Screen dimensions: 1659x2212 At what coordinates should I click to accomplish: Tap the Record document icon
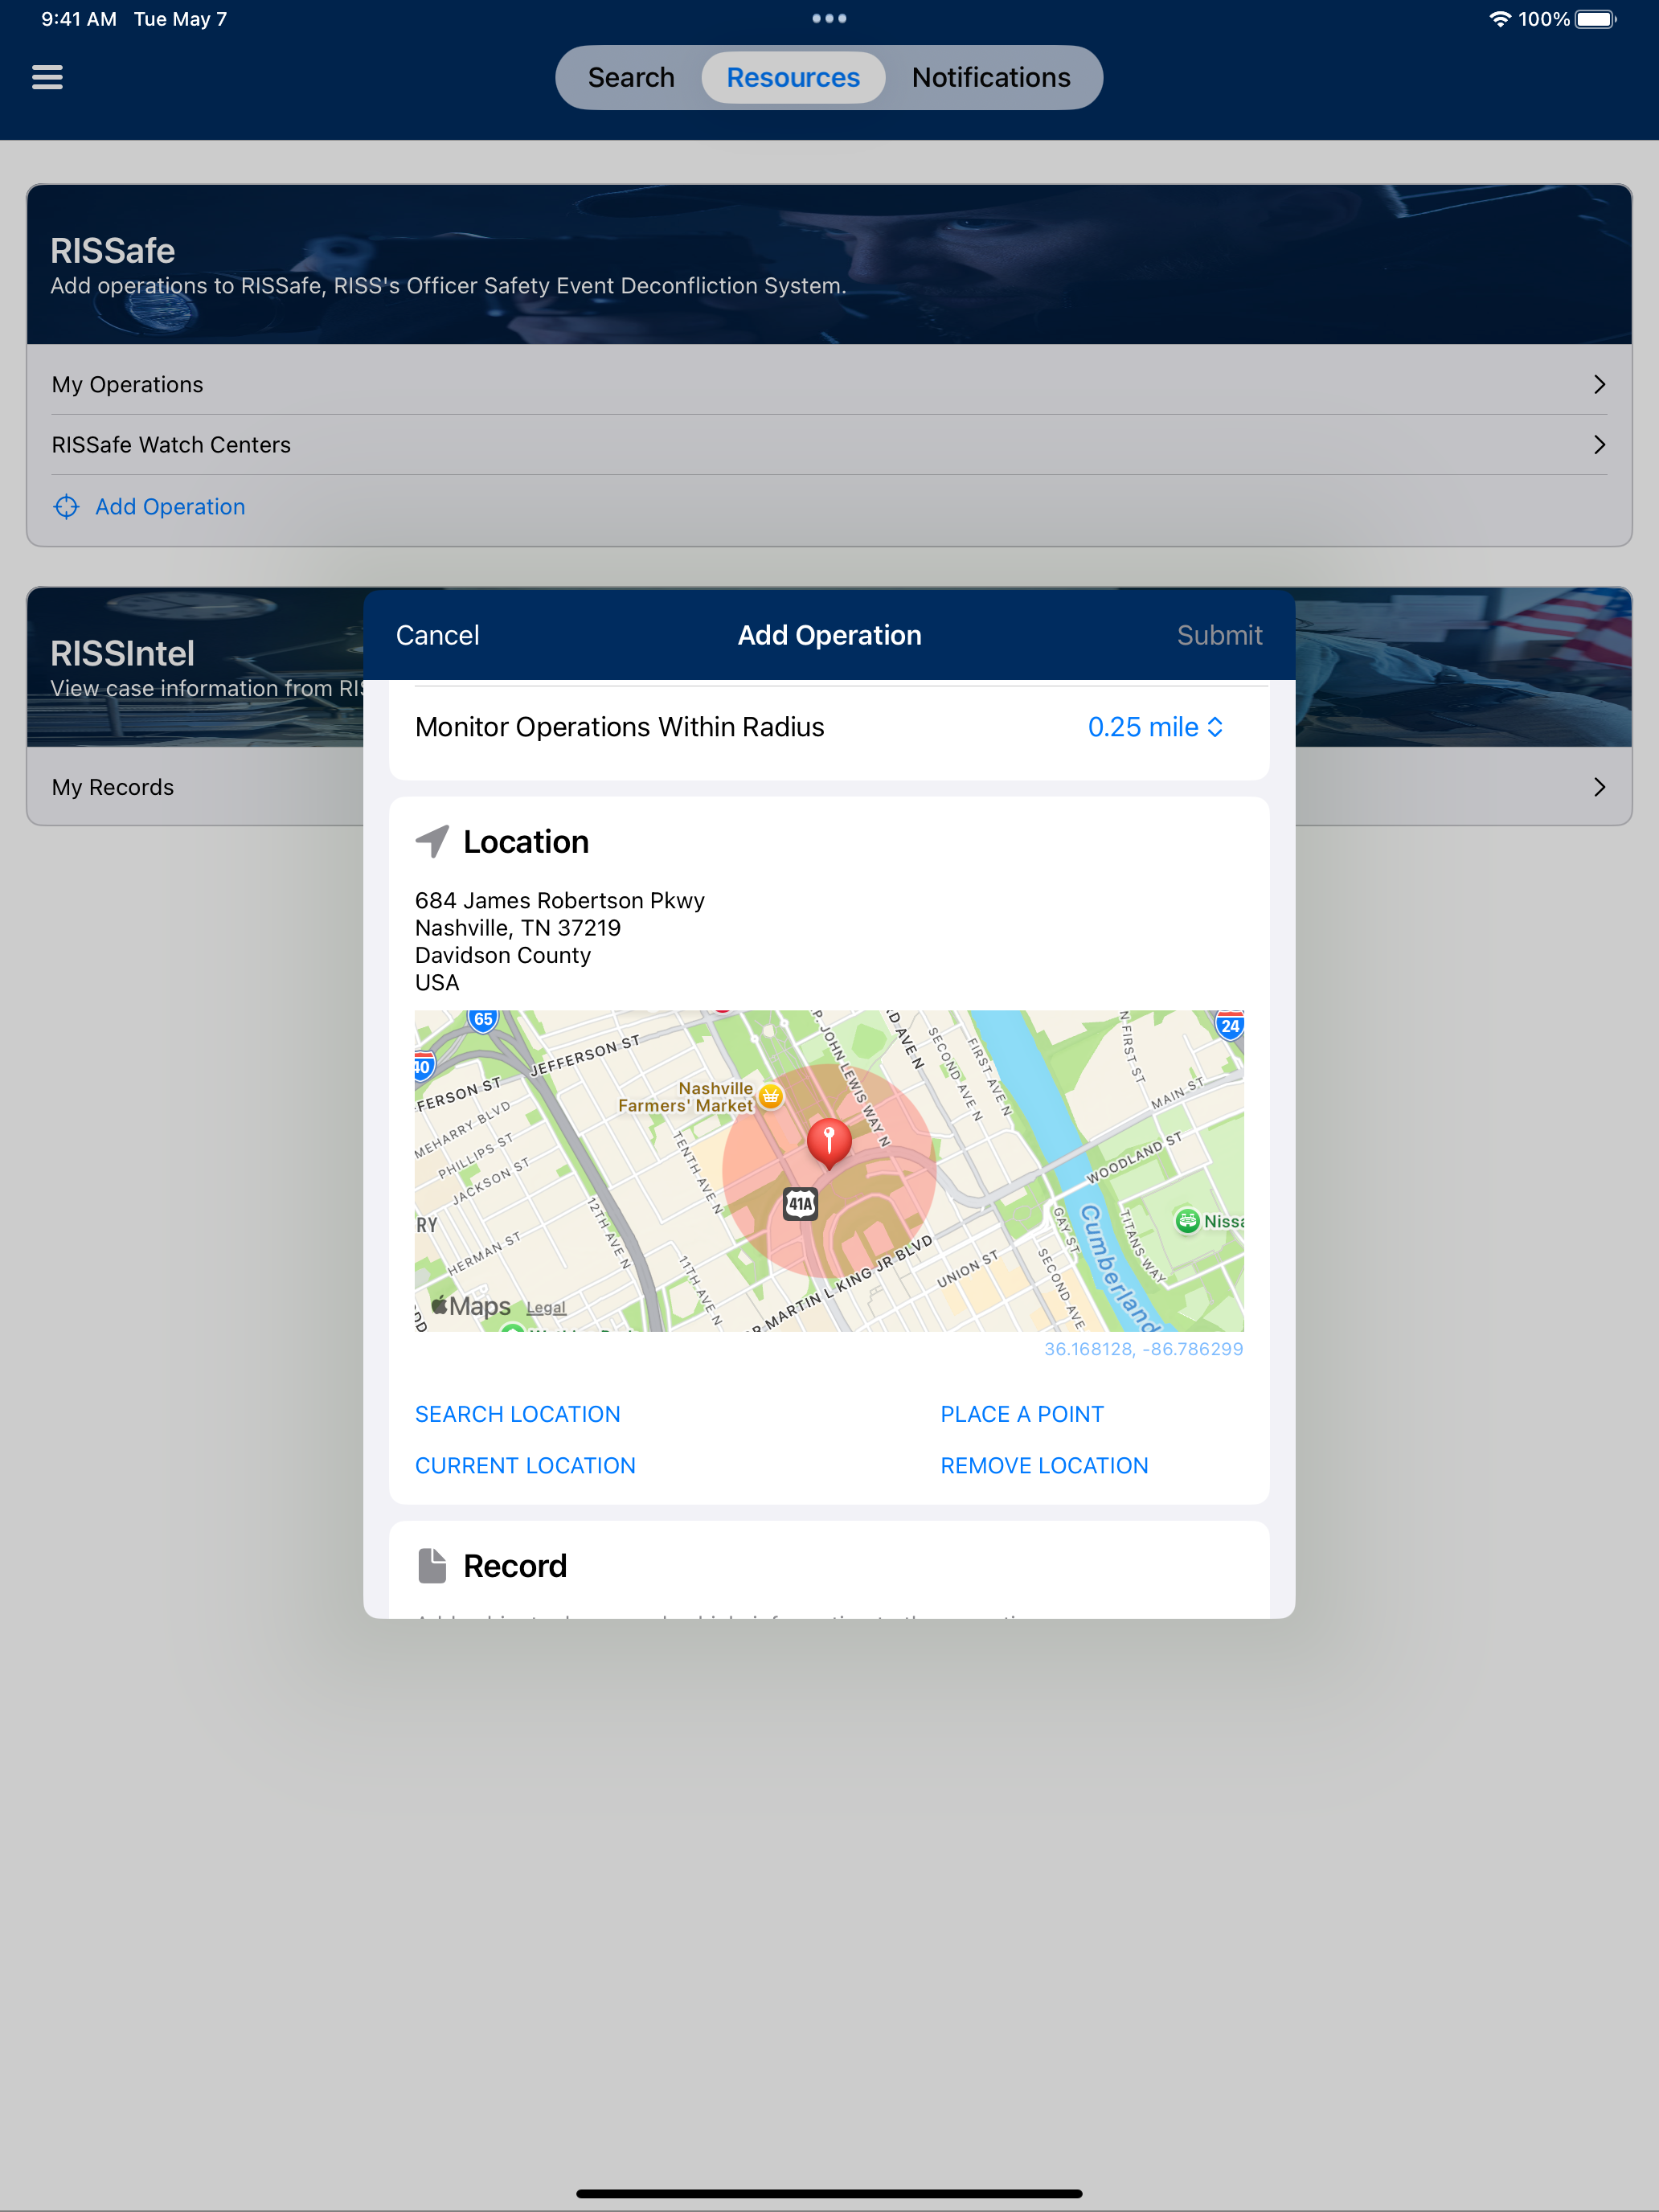[432, 1566]
